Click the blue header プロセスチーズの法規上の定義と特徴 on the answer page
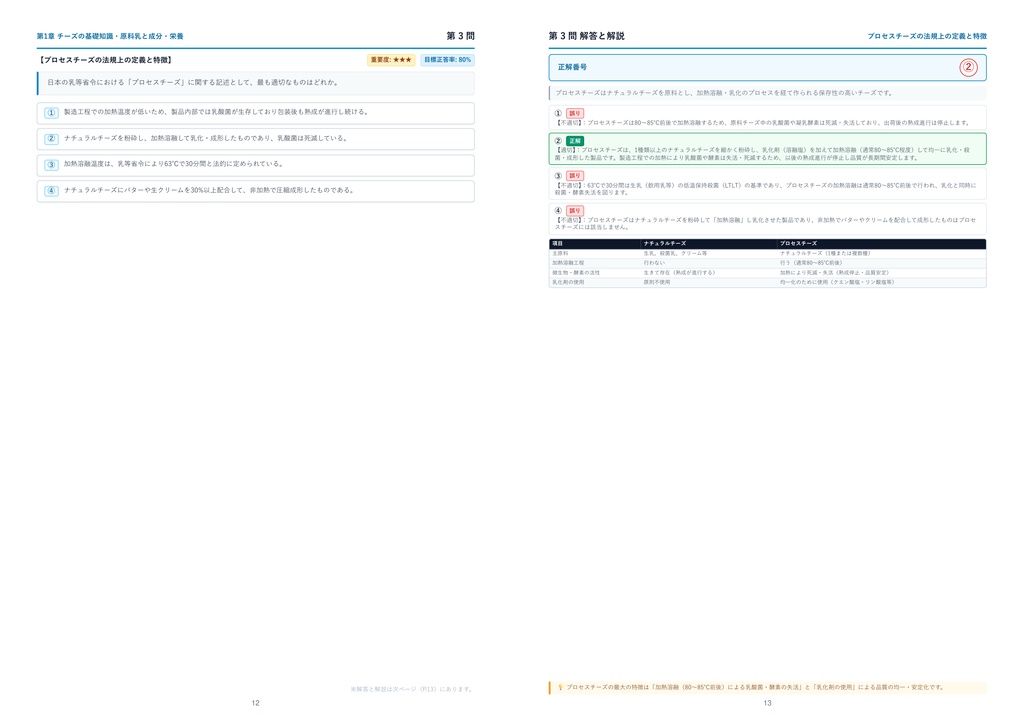 coord(927,37)
